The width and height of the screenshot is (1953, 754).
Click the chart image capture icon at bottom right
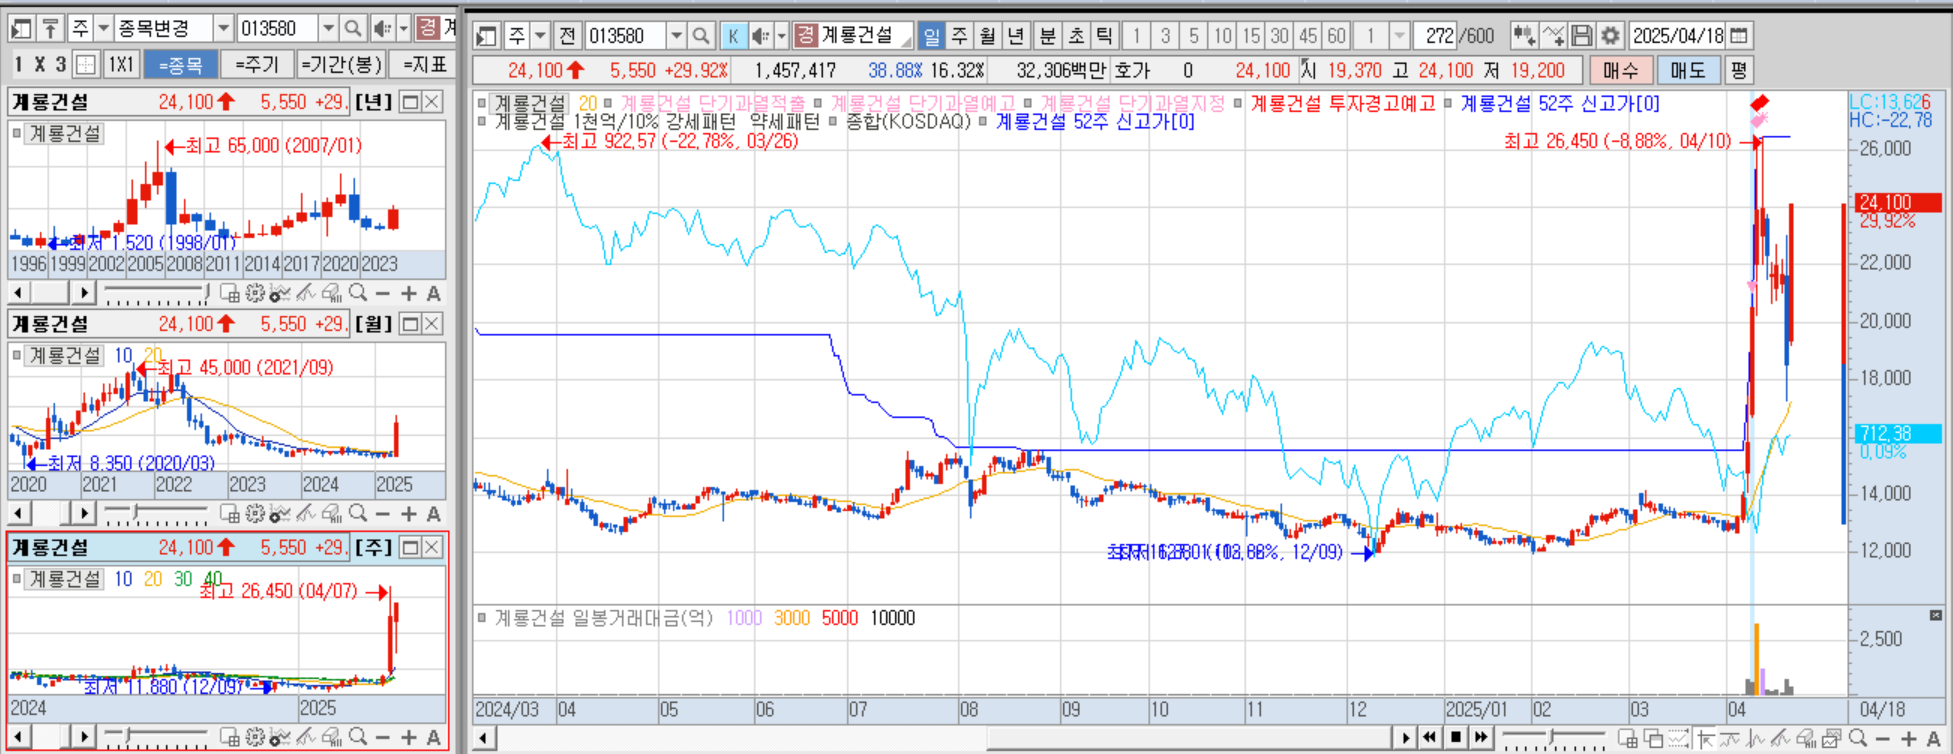click(1832, 738)
